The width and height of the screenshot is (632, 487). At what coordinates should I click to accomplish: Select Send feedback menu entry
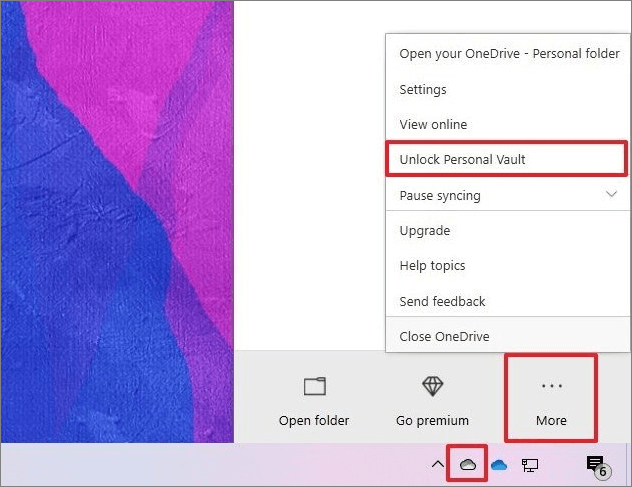pos(509,301)
